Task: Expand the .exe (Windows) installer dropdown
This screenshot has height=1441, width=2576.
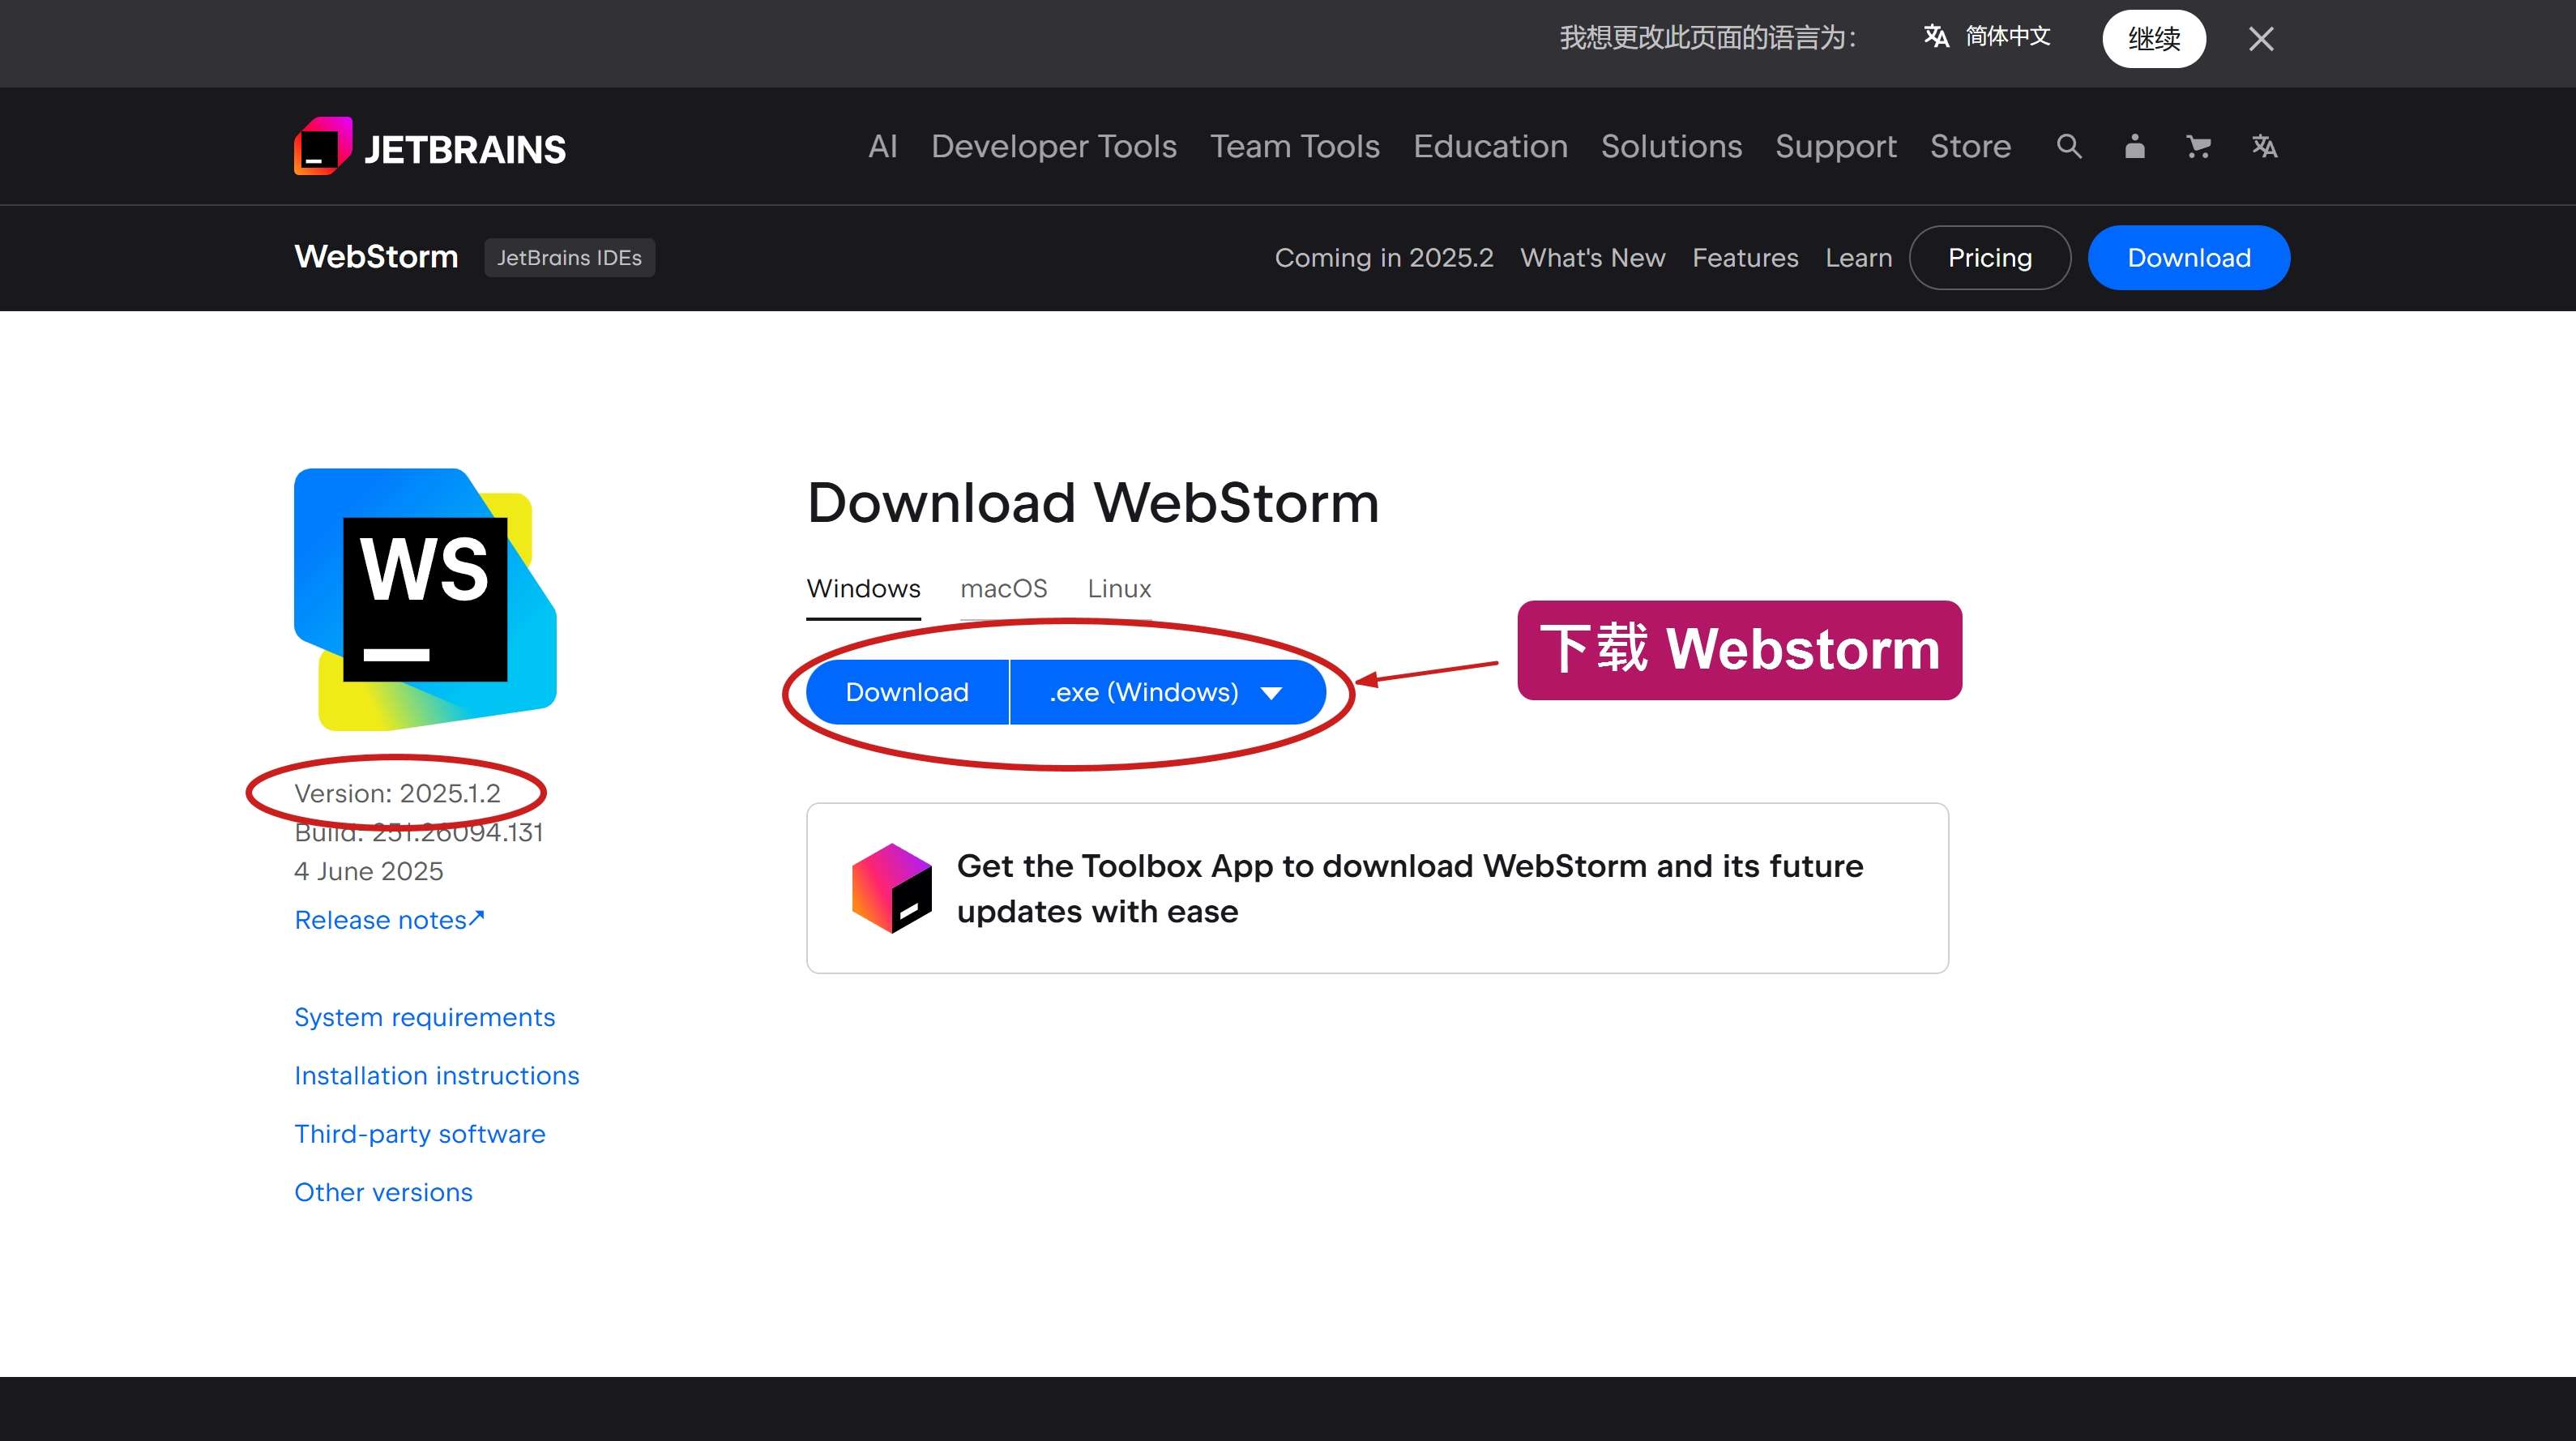Action: point(1168,692)
